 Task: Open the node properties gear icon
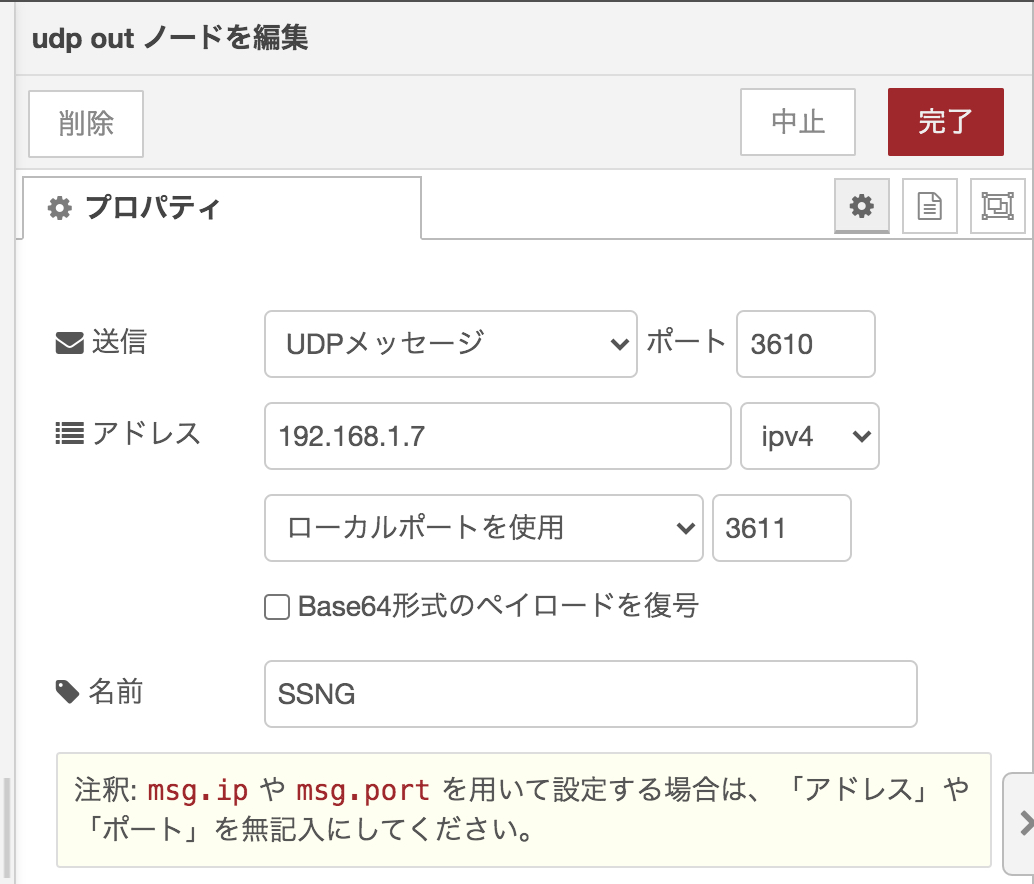861,206
